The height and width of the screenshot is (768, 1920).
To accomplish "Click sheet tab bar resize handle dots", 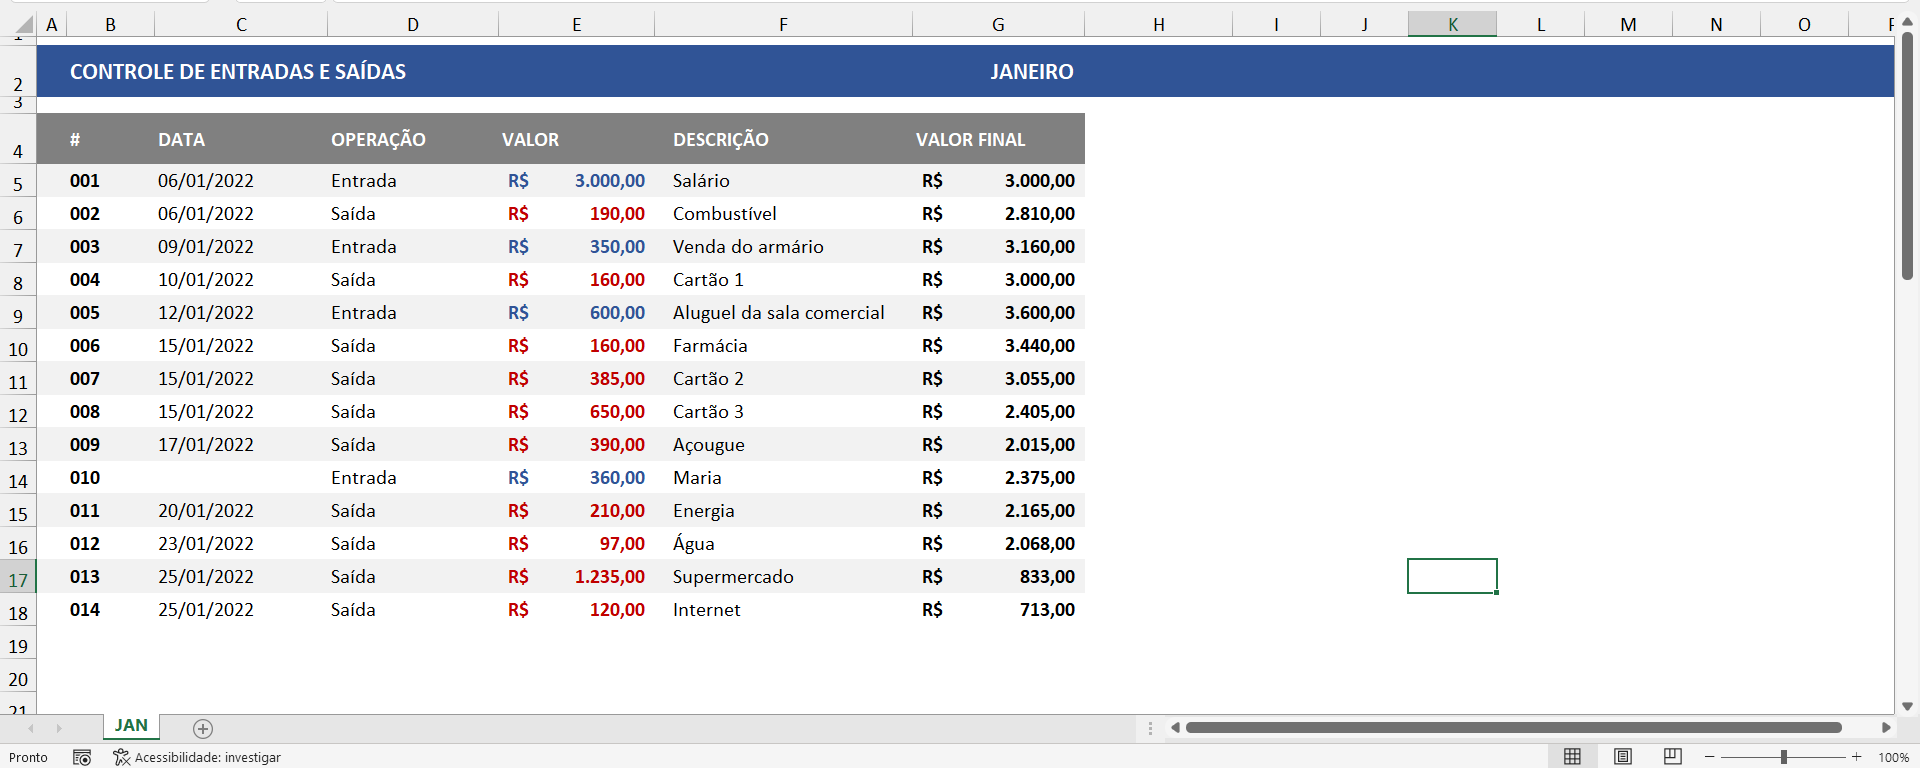I will 1150,728.
